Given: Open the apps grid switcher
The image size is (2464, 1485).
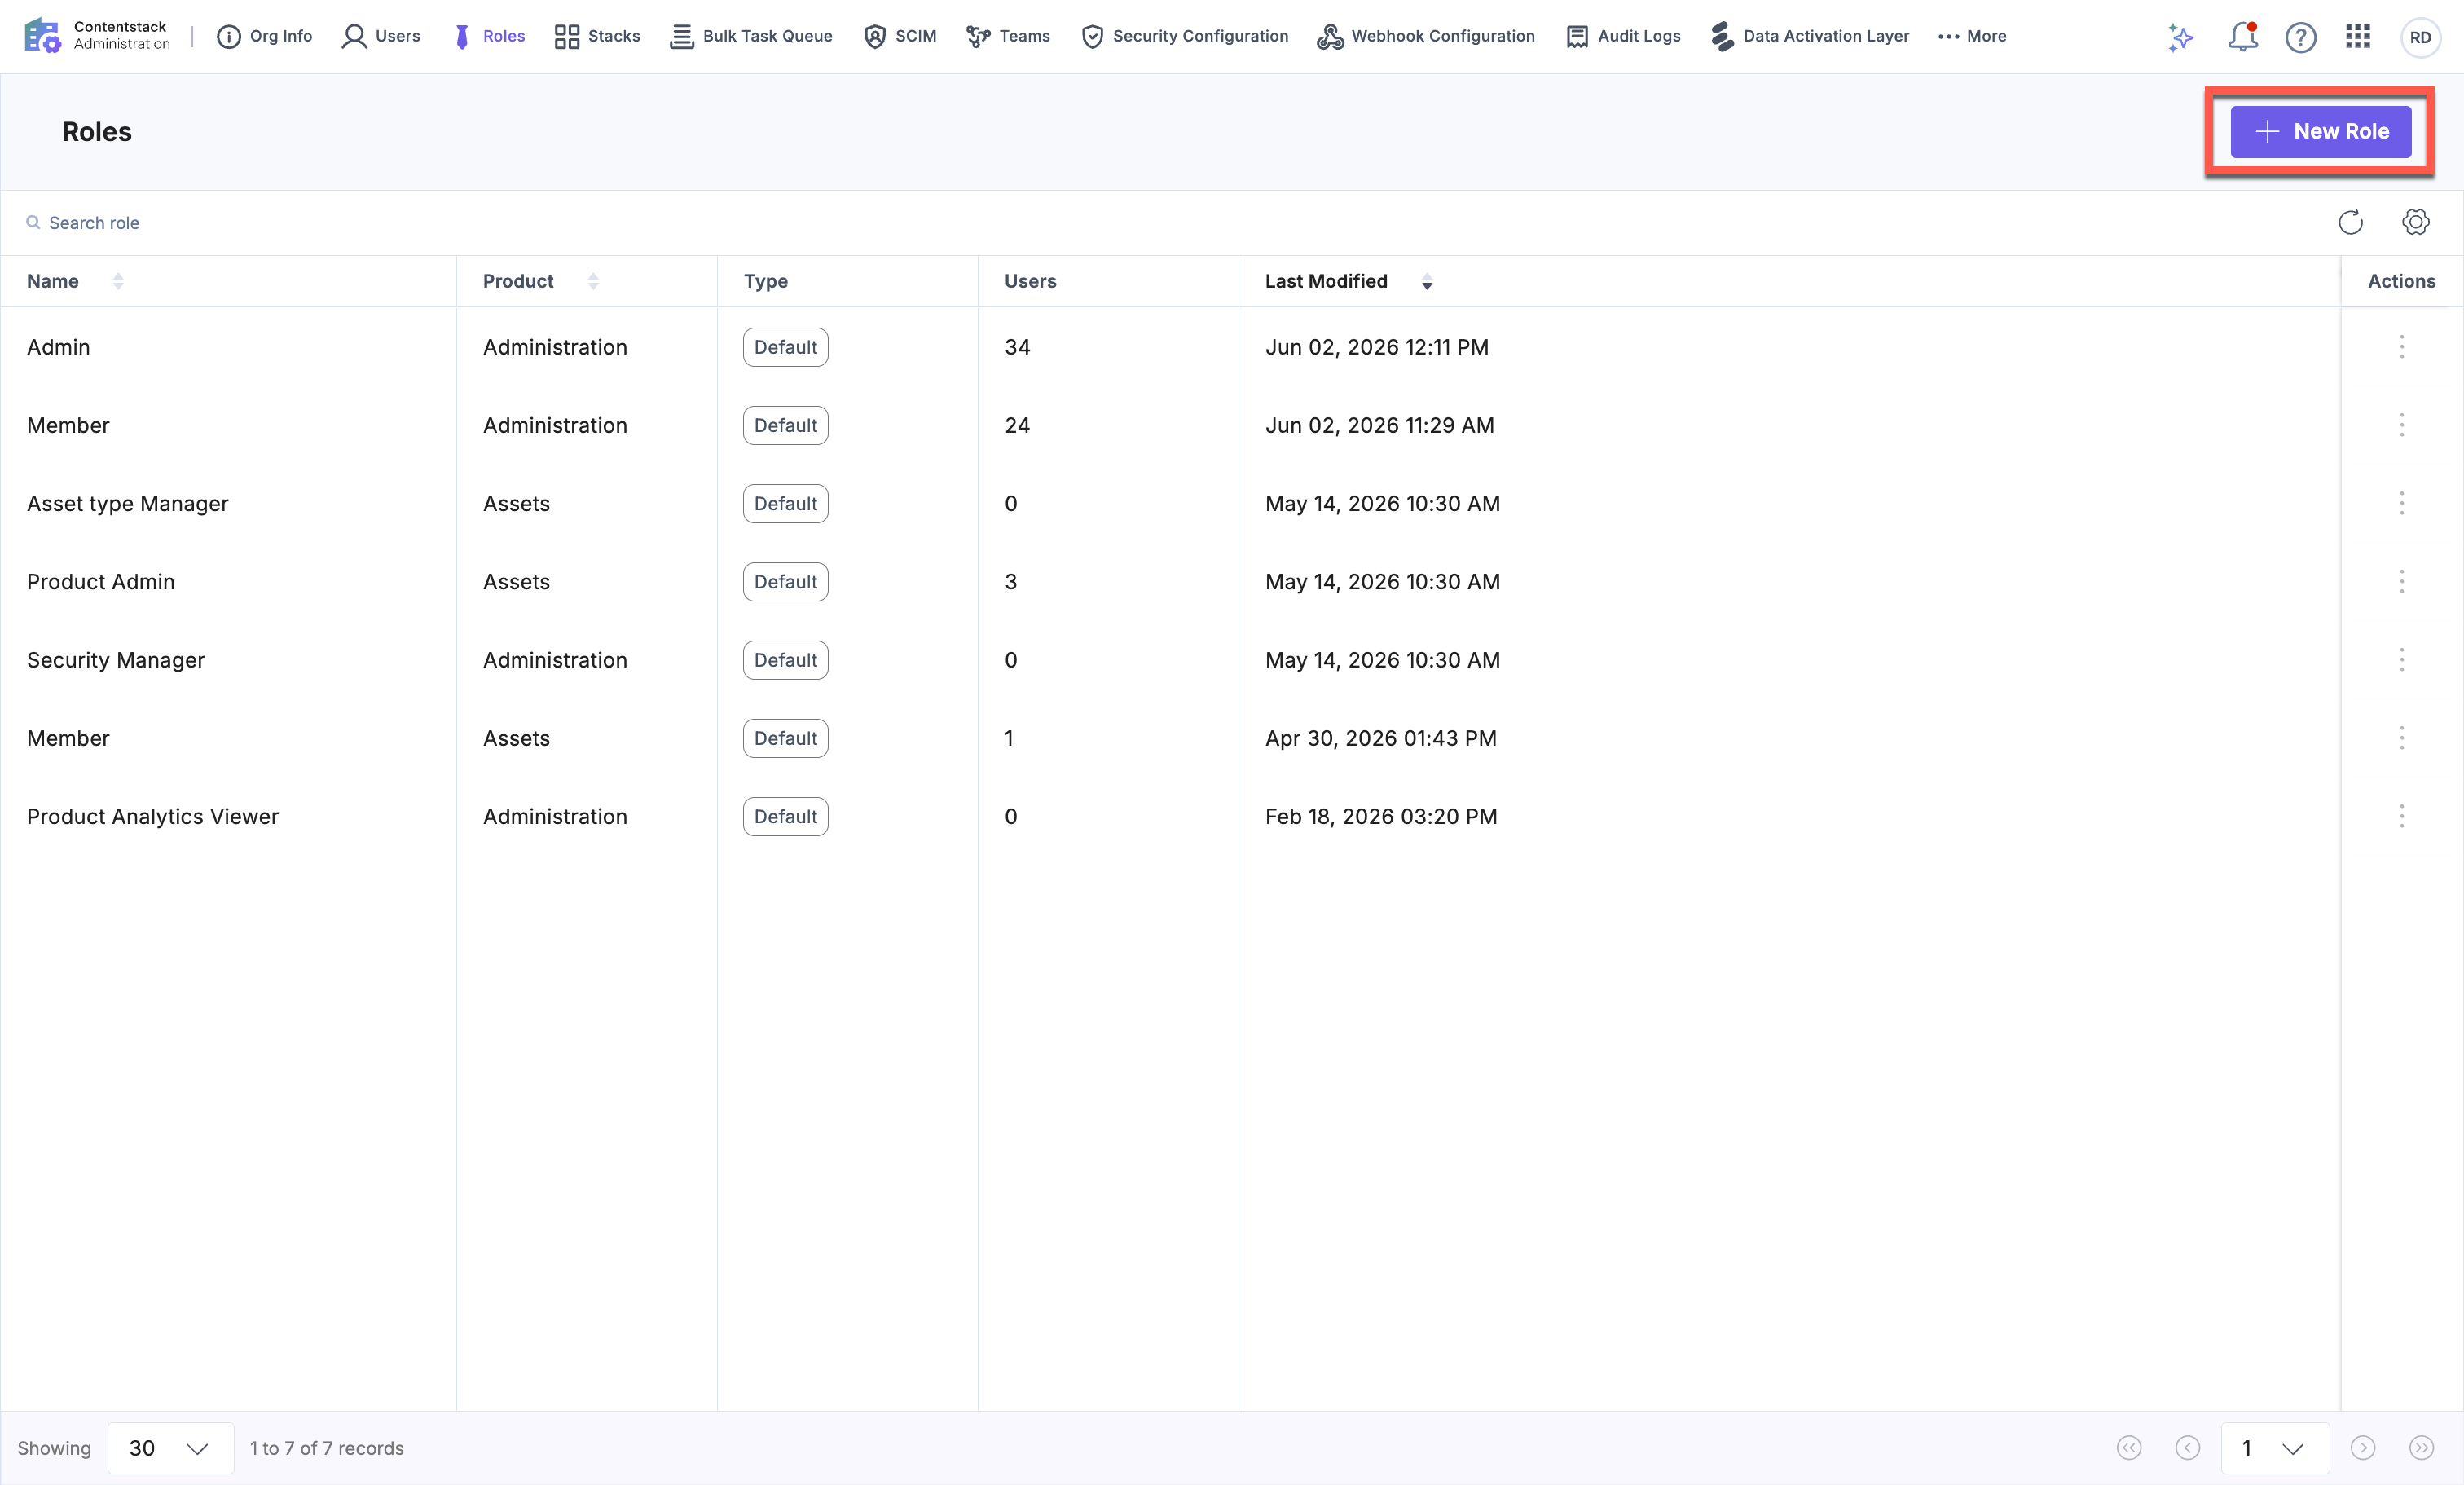Looking at the screenshot, I should coord(2358,37).
